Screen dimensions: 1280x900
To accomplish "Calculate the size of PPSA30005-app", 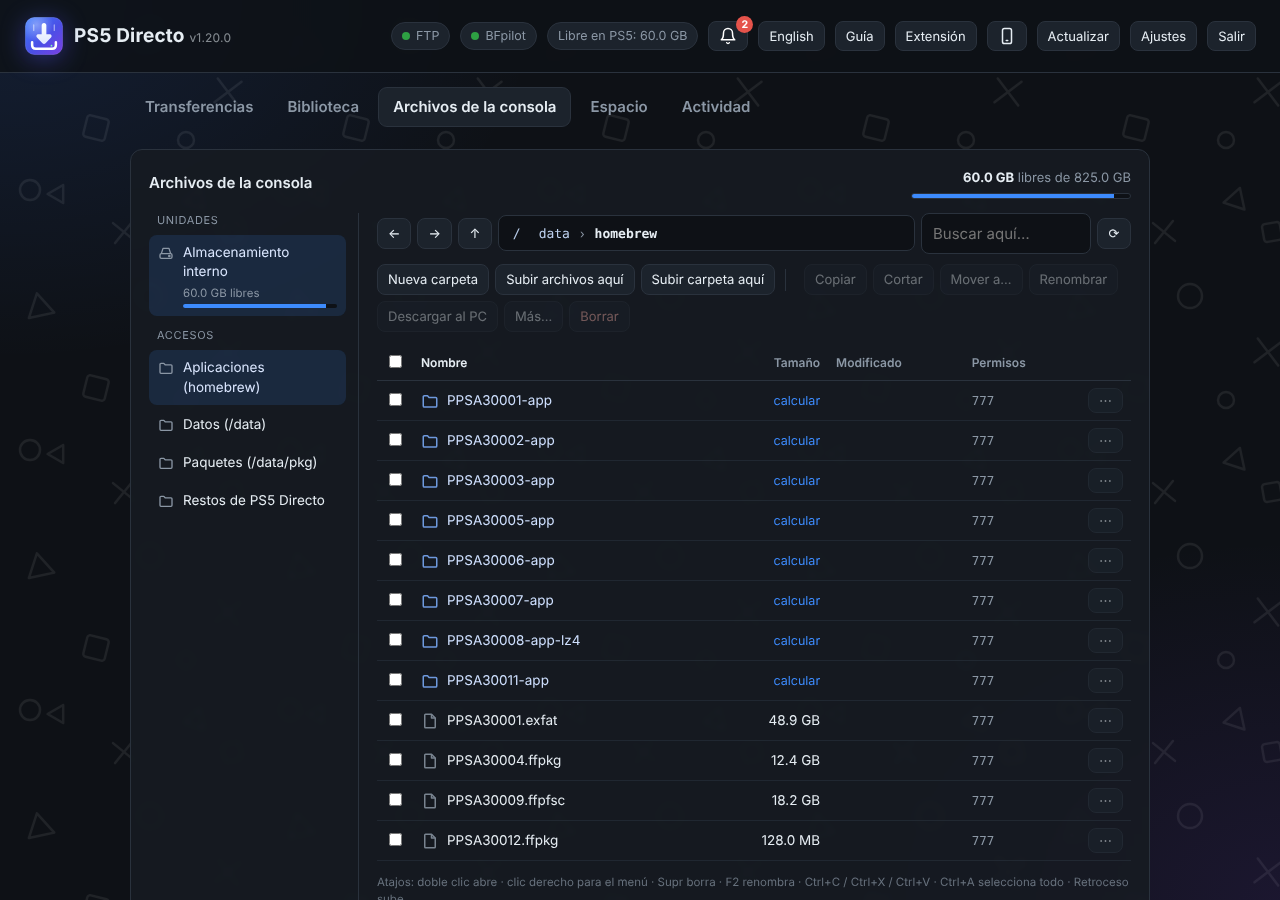I will 796,520.
